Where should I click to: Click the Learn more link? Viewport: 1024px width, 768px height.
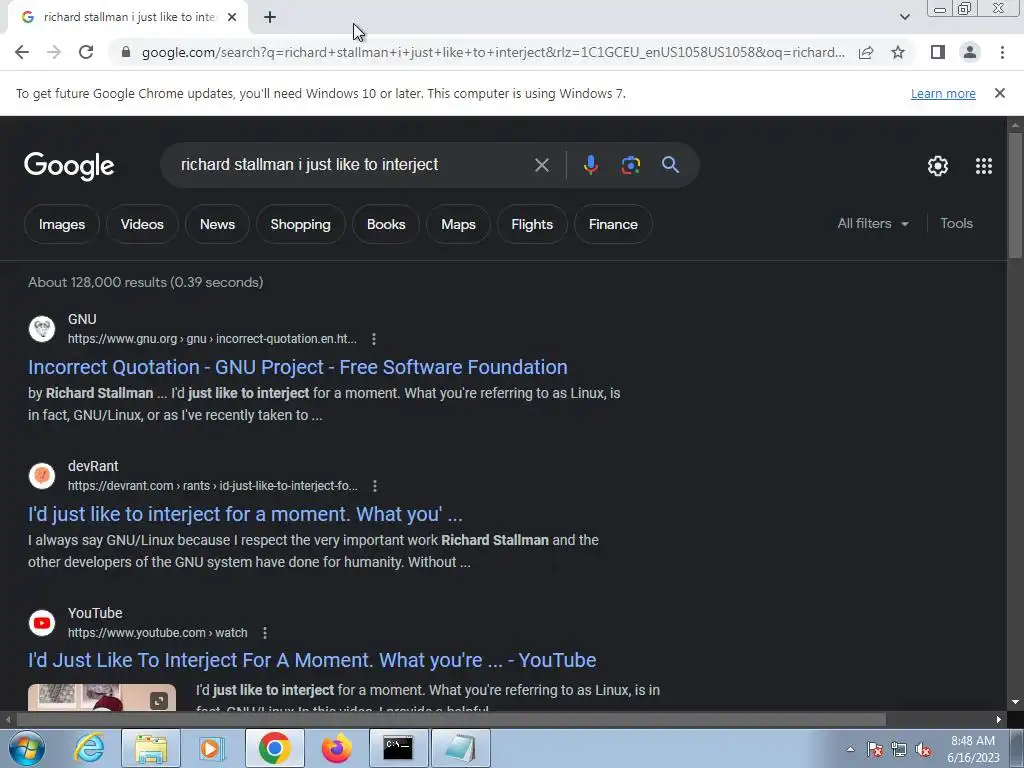(943, 93)
